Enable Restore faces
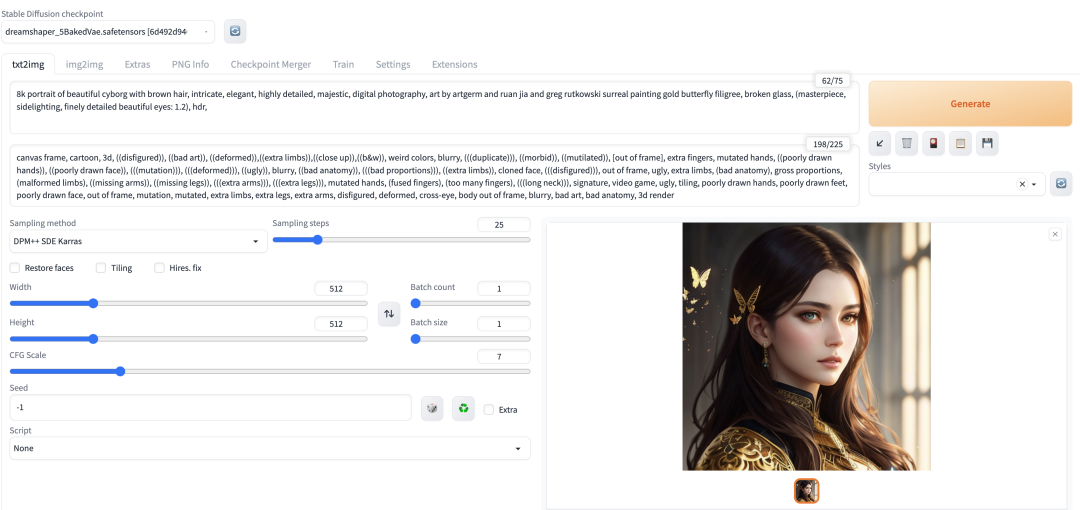 14,267
